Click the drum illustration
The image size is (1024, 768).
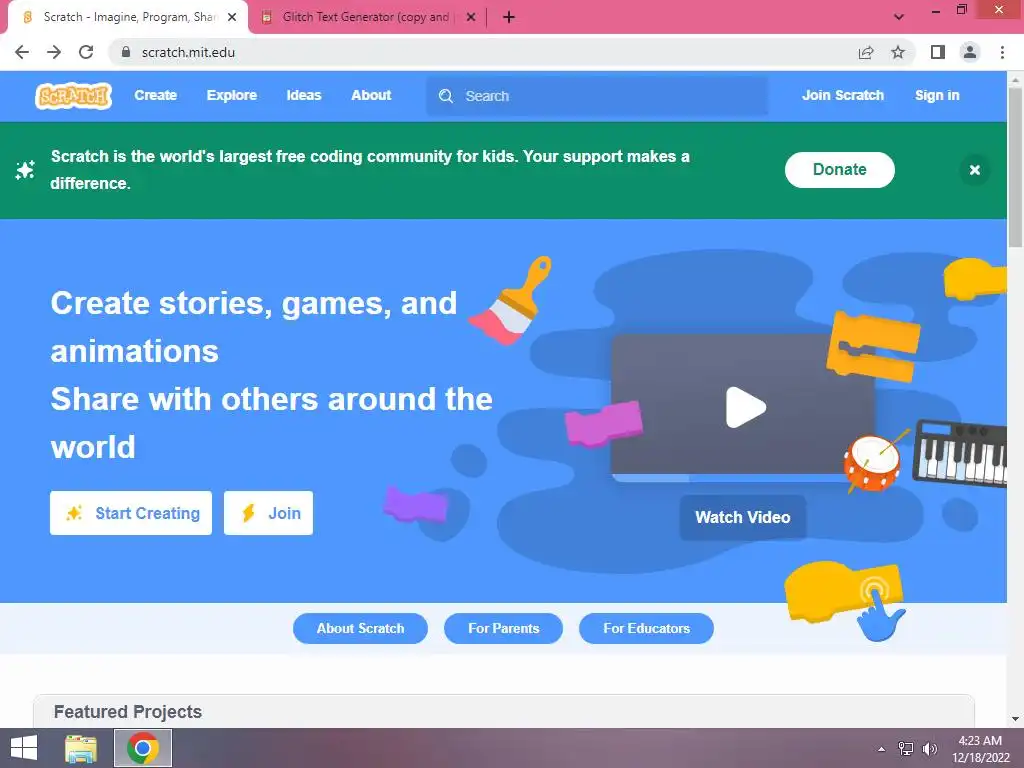872,462
